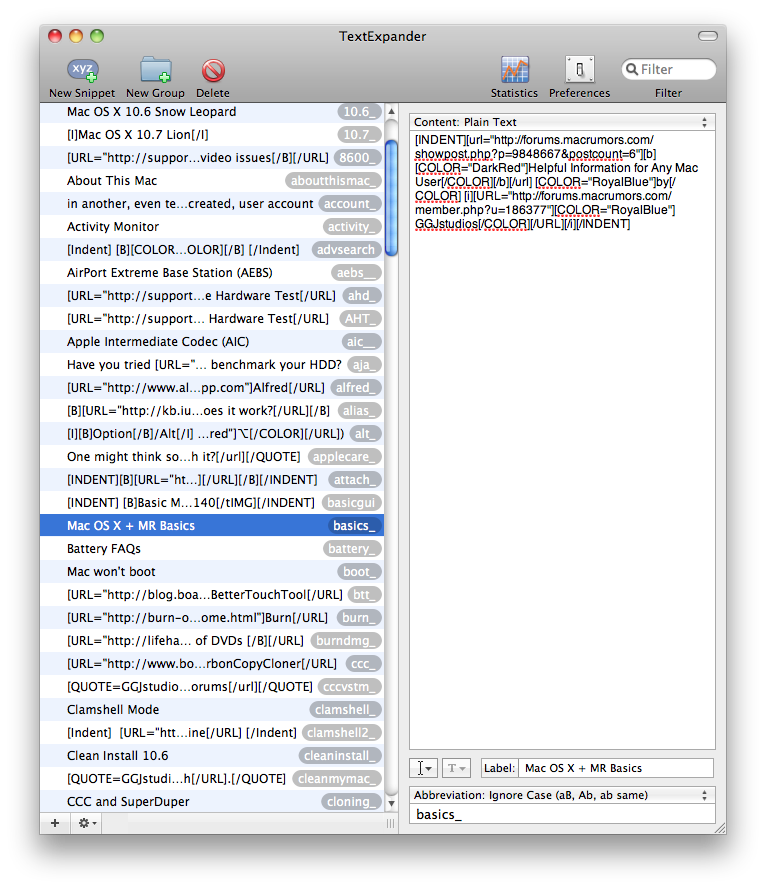
Task: Select the Mac won't boot snippet
Action: tap(211, 572)
